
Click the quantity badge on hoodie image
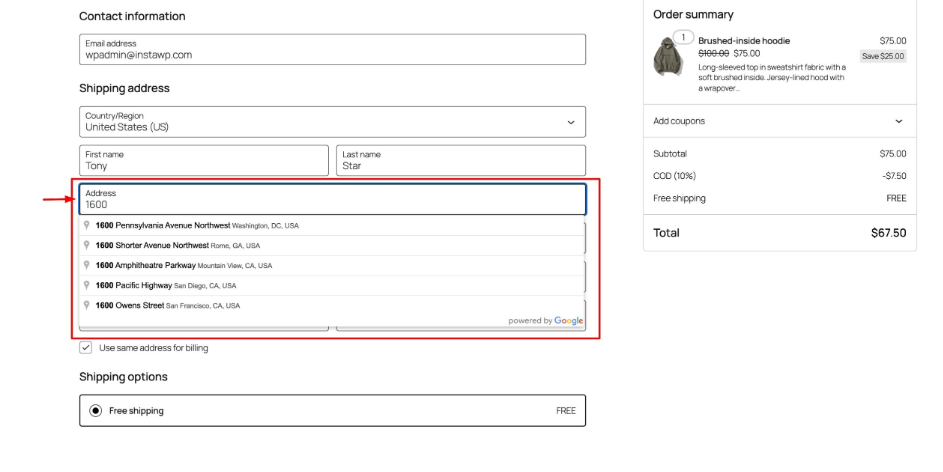click(x=683, y=37)
